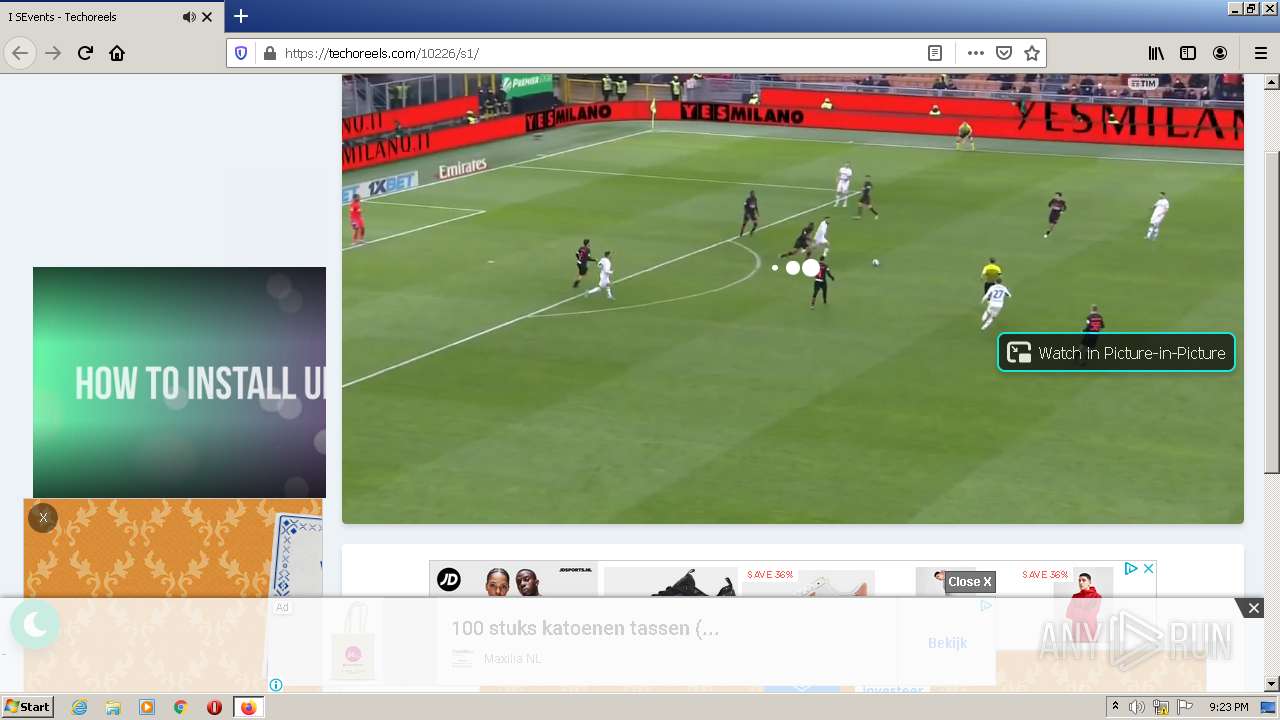Screen dimensions: 1280x720
Task: Bookmark this page with the star
Action: (x=1032, y=53)
